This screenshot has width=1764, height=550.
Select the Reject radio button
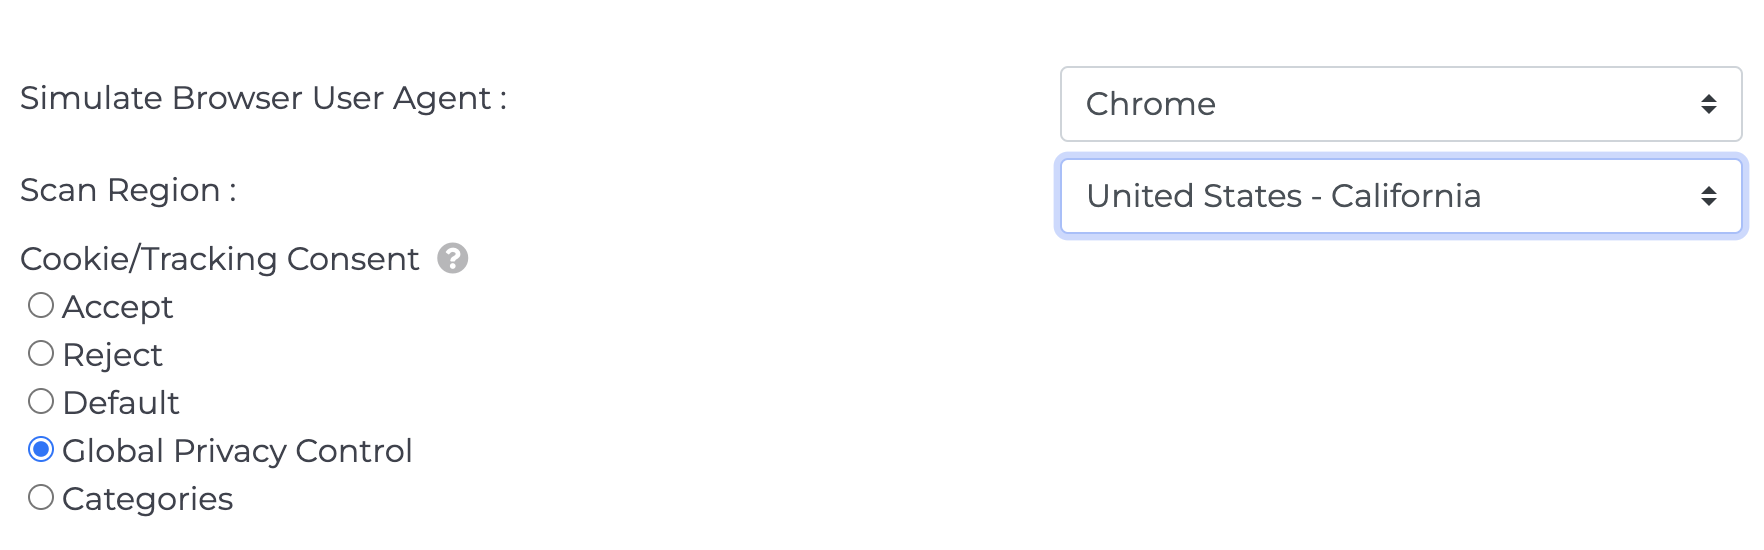tap(41, 353)
